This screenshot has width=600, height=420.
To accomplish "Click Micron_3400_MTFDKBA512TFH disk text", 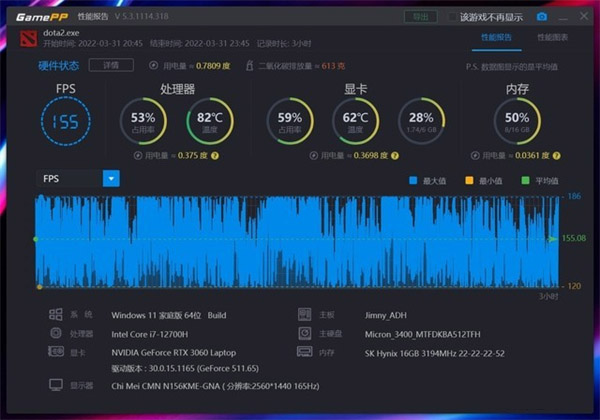I will pyautogui.click(x=422, y=334).
